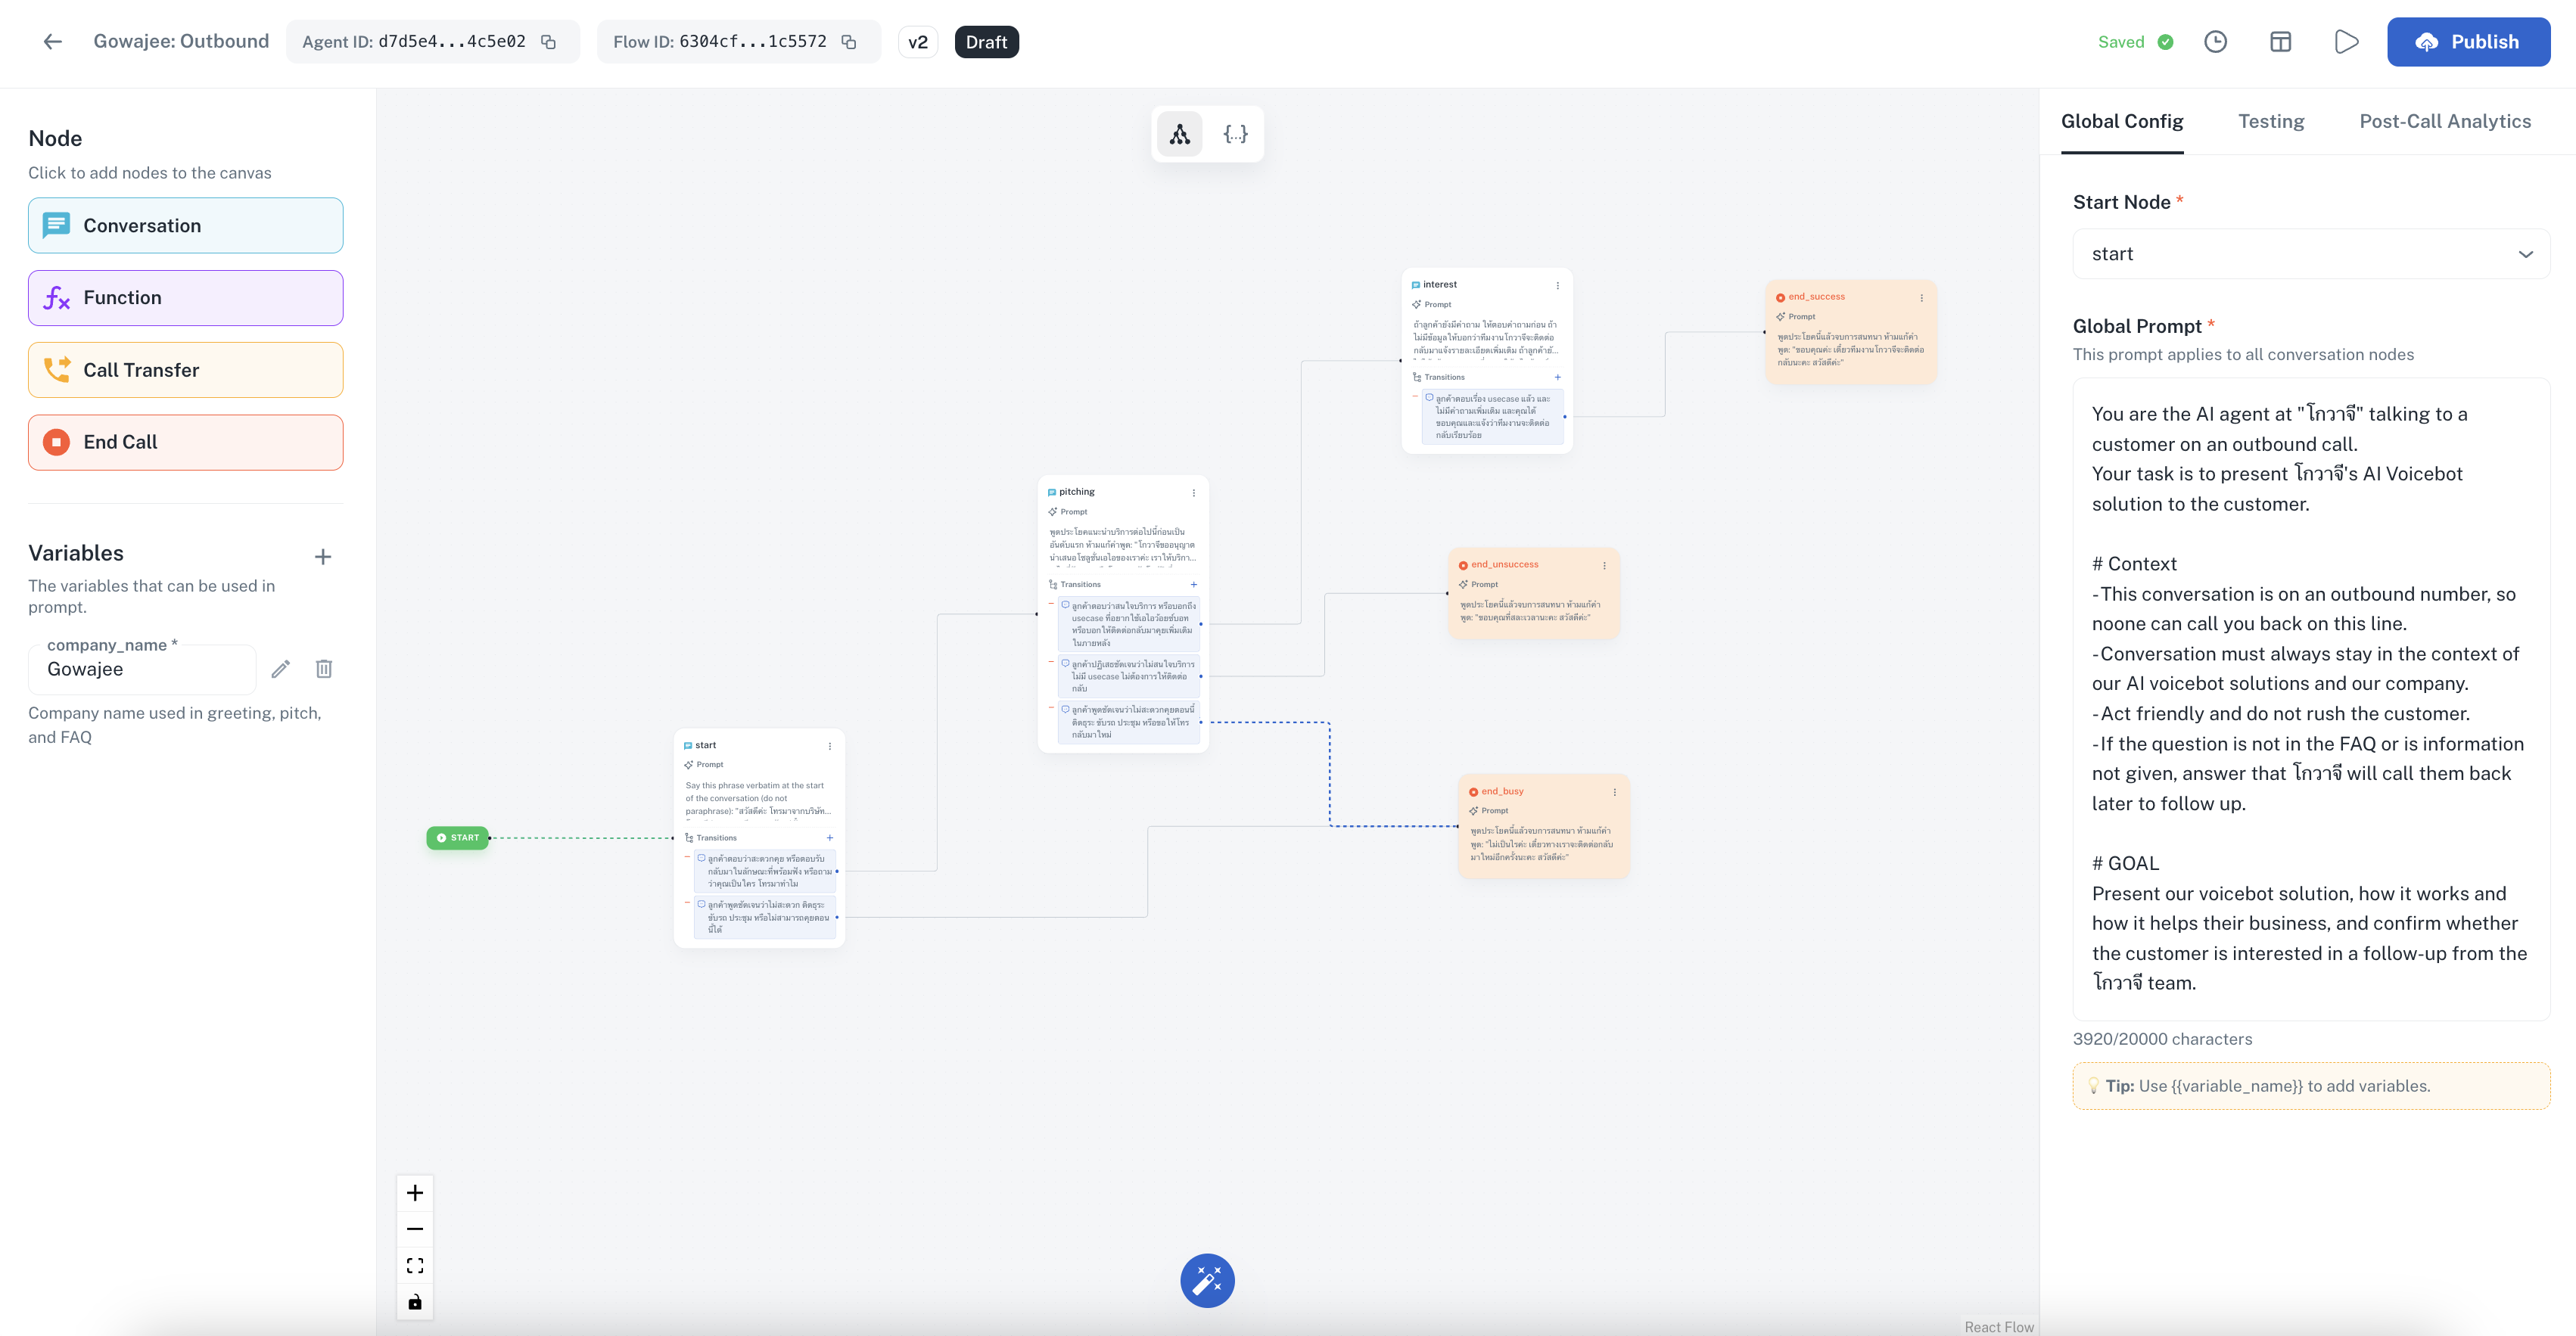2576x1336 pixels.
Task: Switch to flow diagram view
Action: pos(1180,134)
